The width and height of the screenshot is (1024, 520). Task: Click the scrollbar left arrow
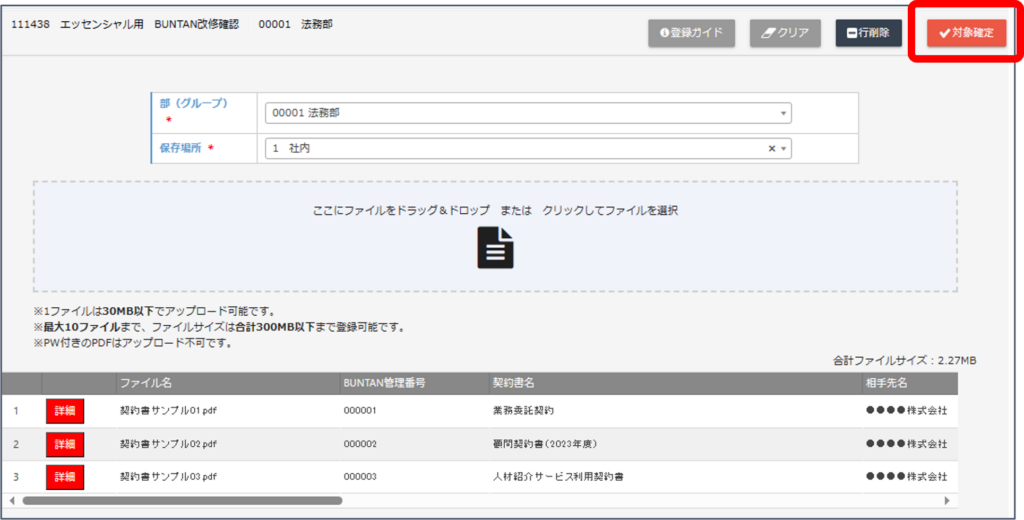tap(12, 499)
